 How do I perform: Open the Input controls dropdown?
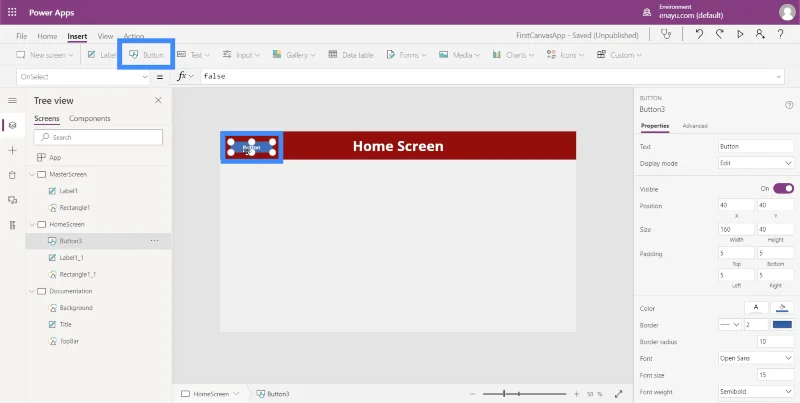(241, 55)
